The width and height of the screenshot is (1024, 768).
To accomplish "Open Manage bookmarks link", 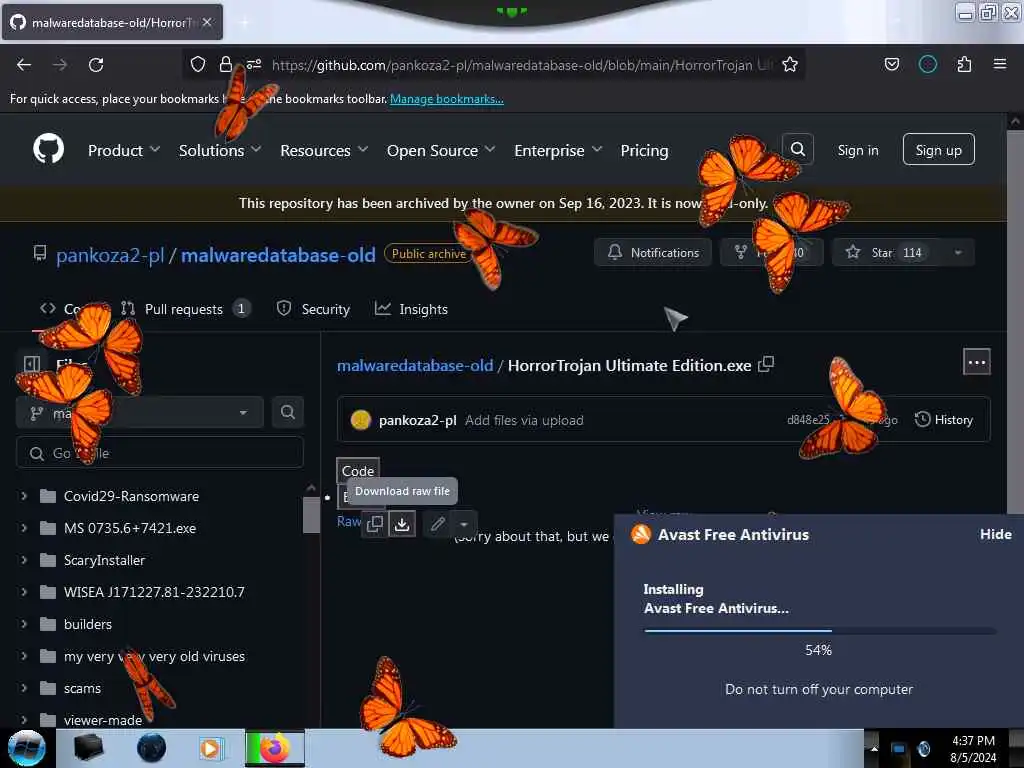I will tap(447, 99).
